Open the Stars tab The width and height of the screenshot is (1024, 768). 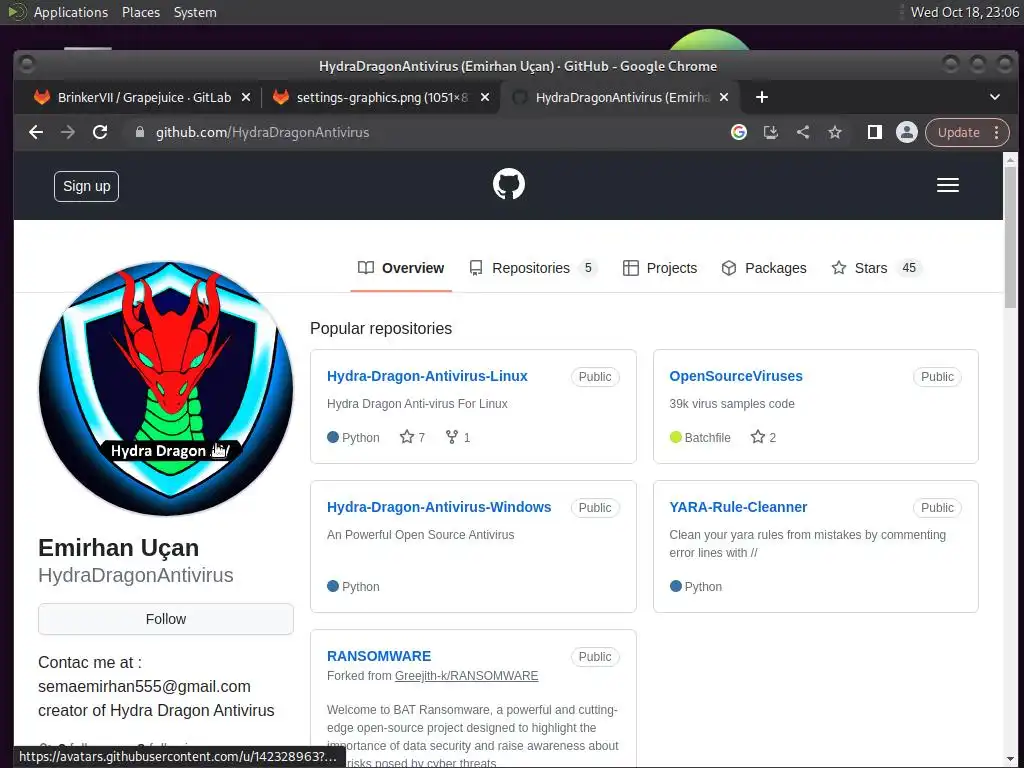(x=875, y=268)
